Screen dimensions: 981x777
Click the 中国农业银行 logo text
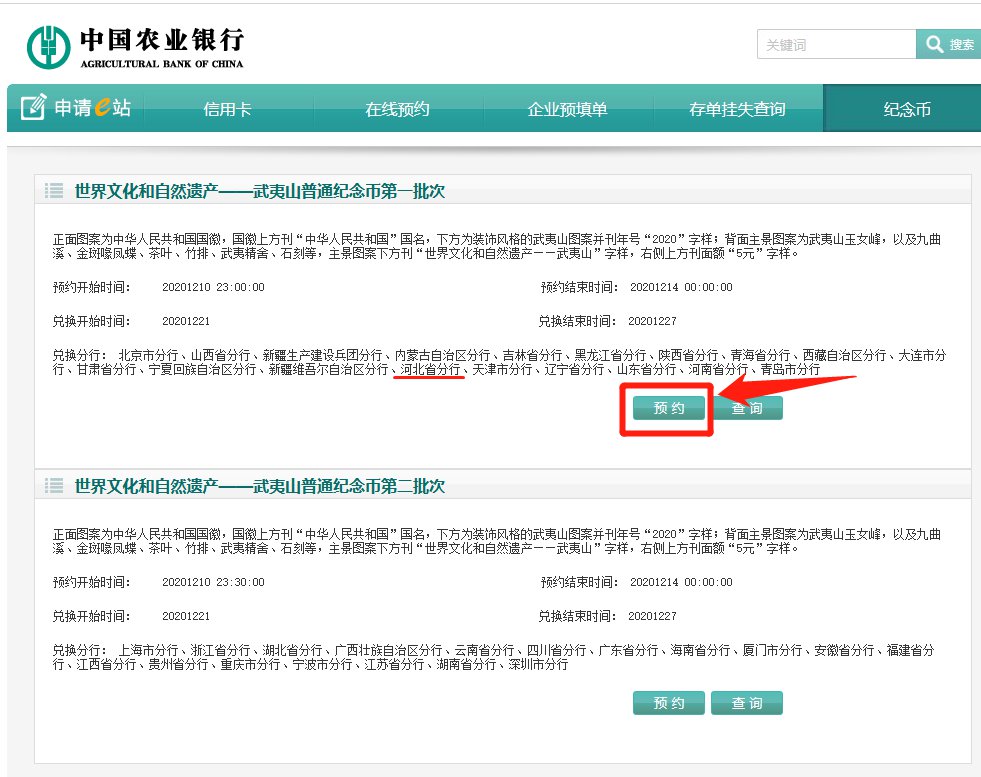click(x=161, y=41)
